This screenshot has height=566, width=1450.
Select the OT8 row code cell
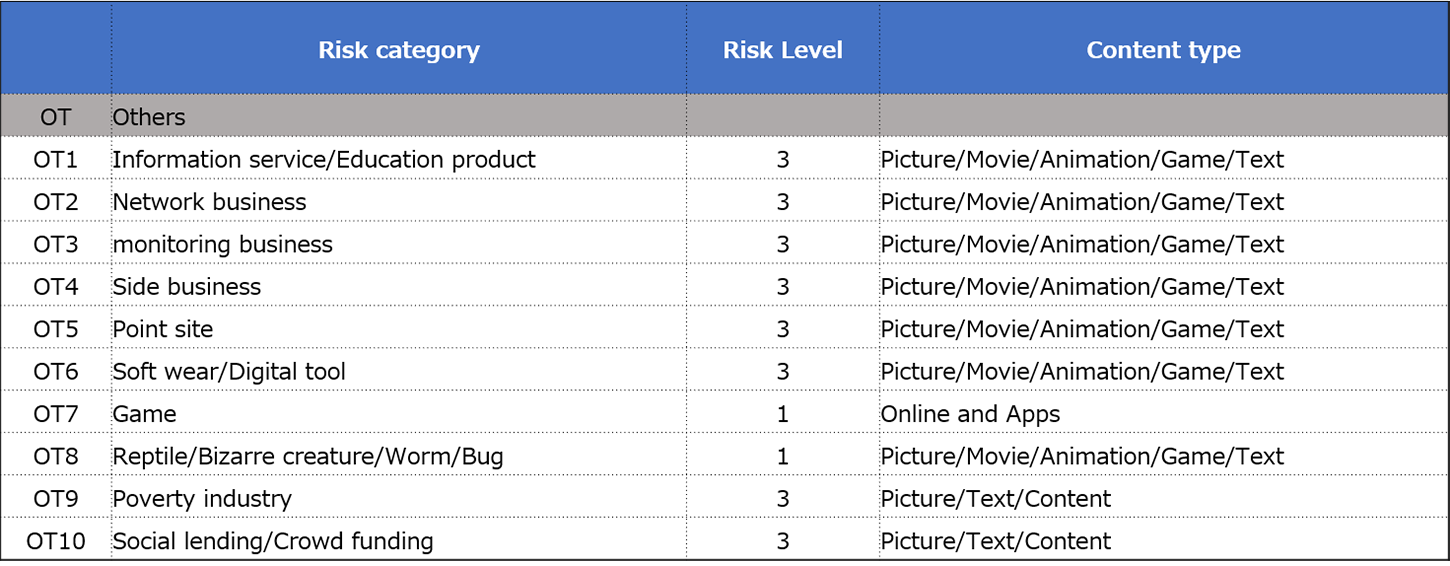[56, 457]
